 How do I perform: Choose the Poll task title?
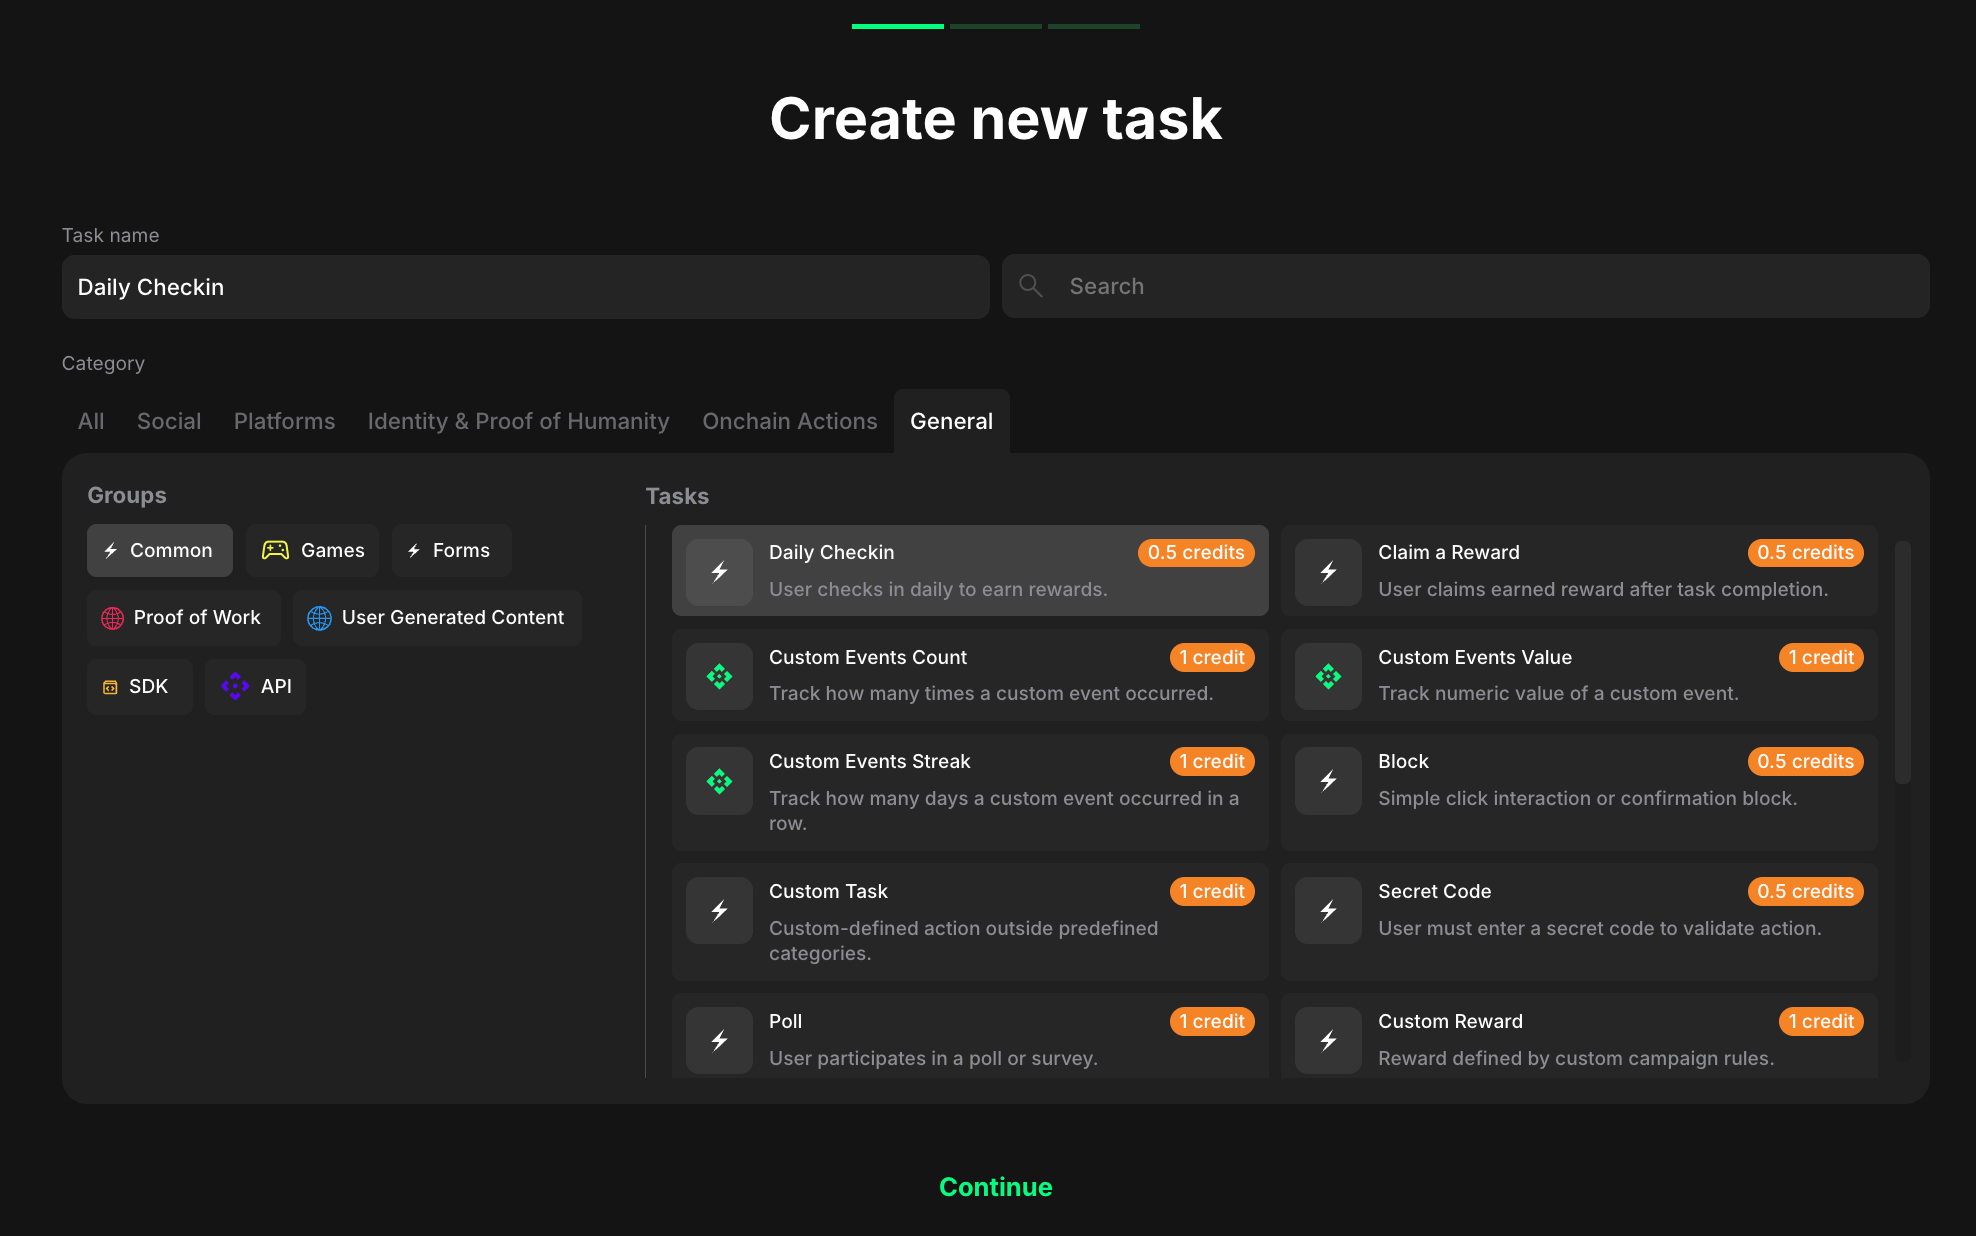(x=785, y=1021)
